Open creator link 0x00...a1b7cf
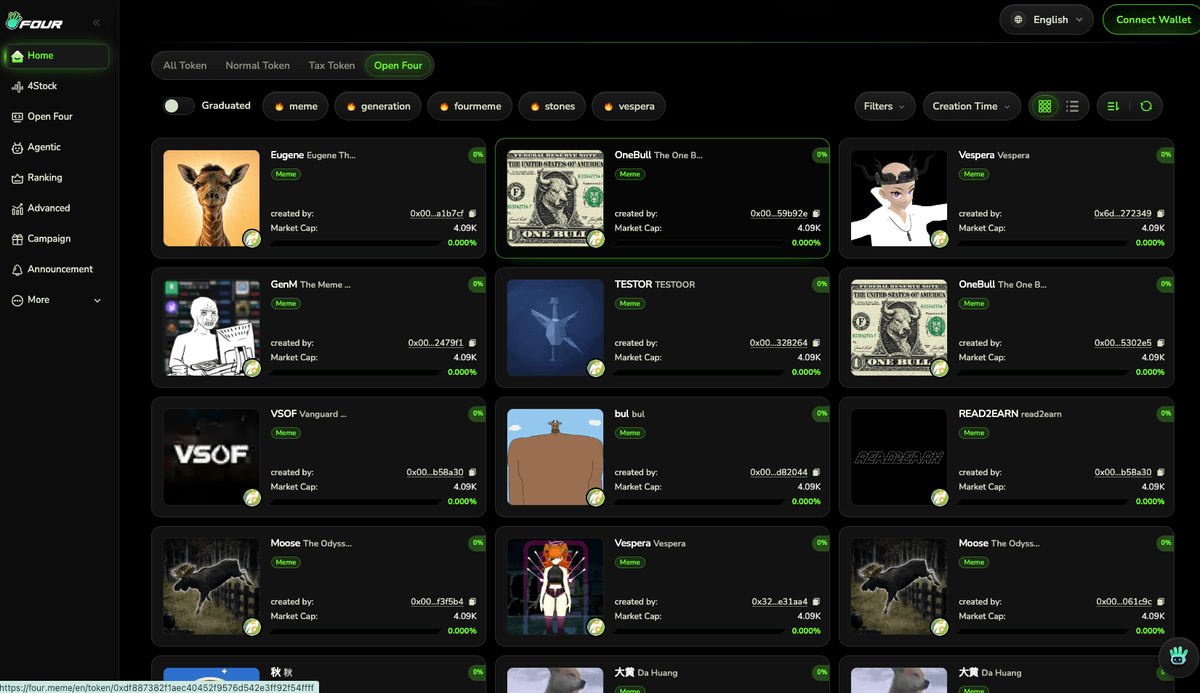Screen dimensions: 1200x693 click(437, 214)
